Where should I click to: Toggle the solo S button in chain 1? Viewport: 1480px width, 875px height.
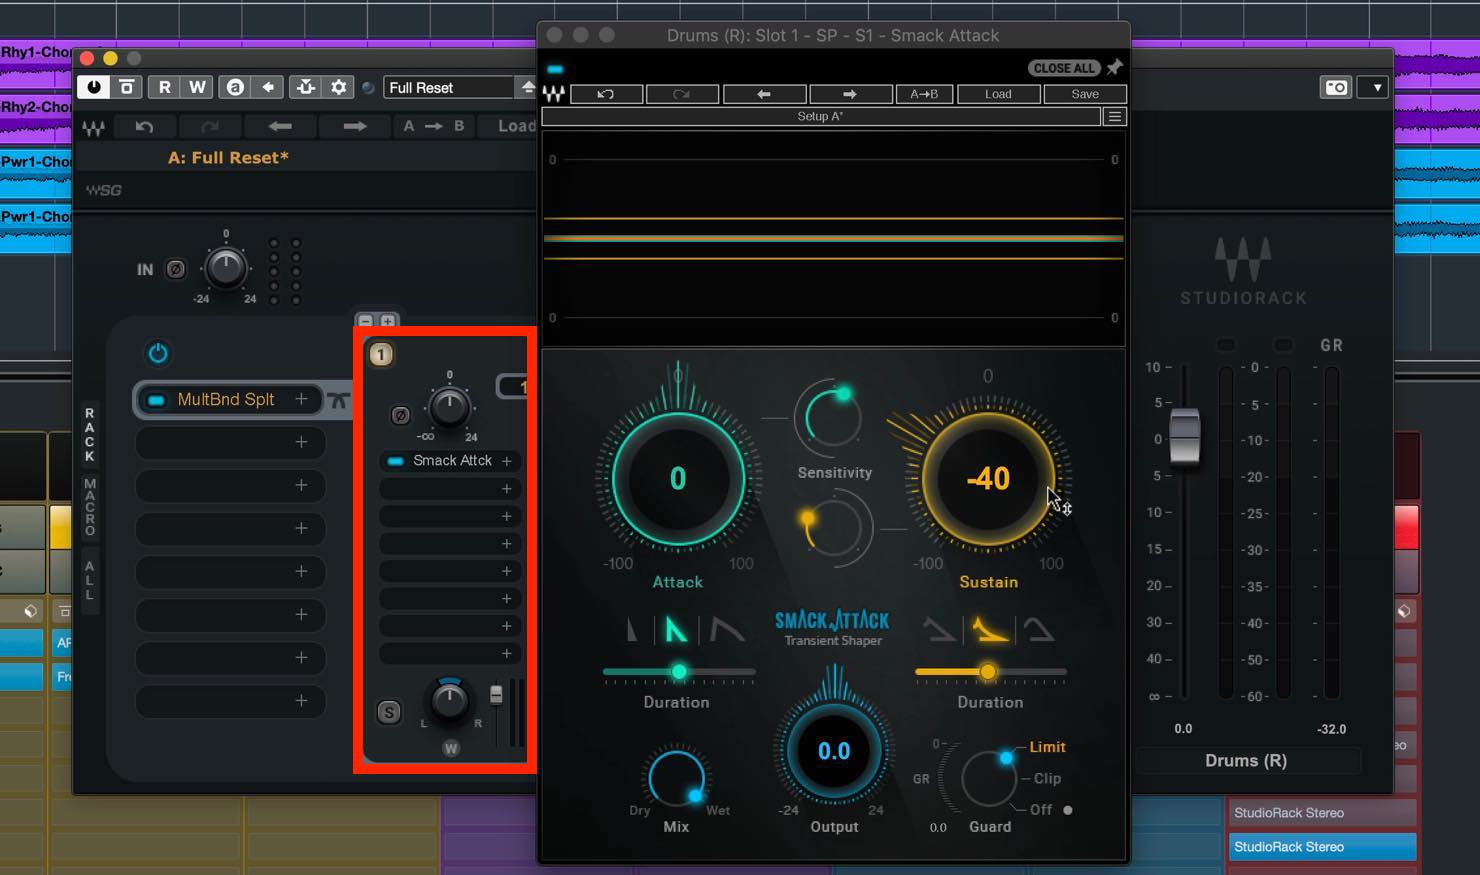pos(389,712)
